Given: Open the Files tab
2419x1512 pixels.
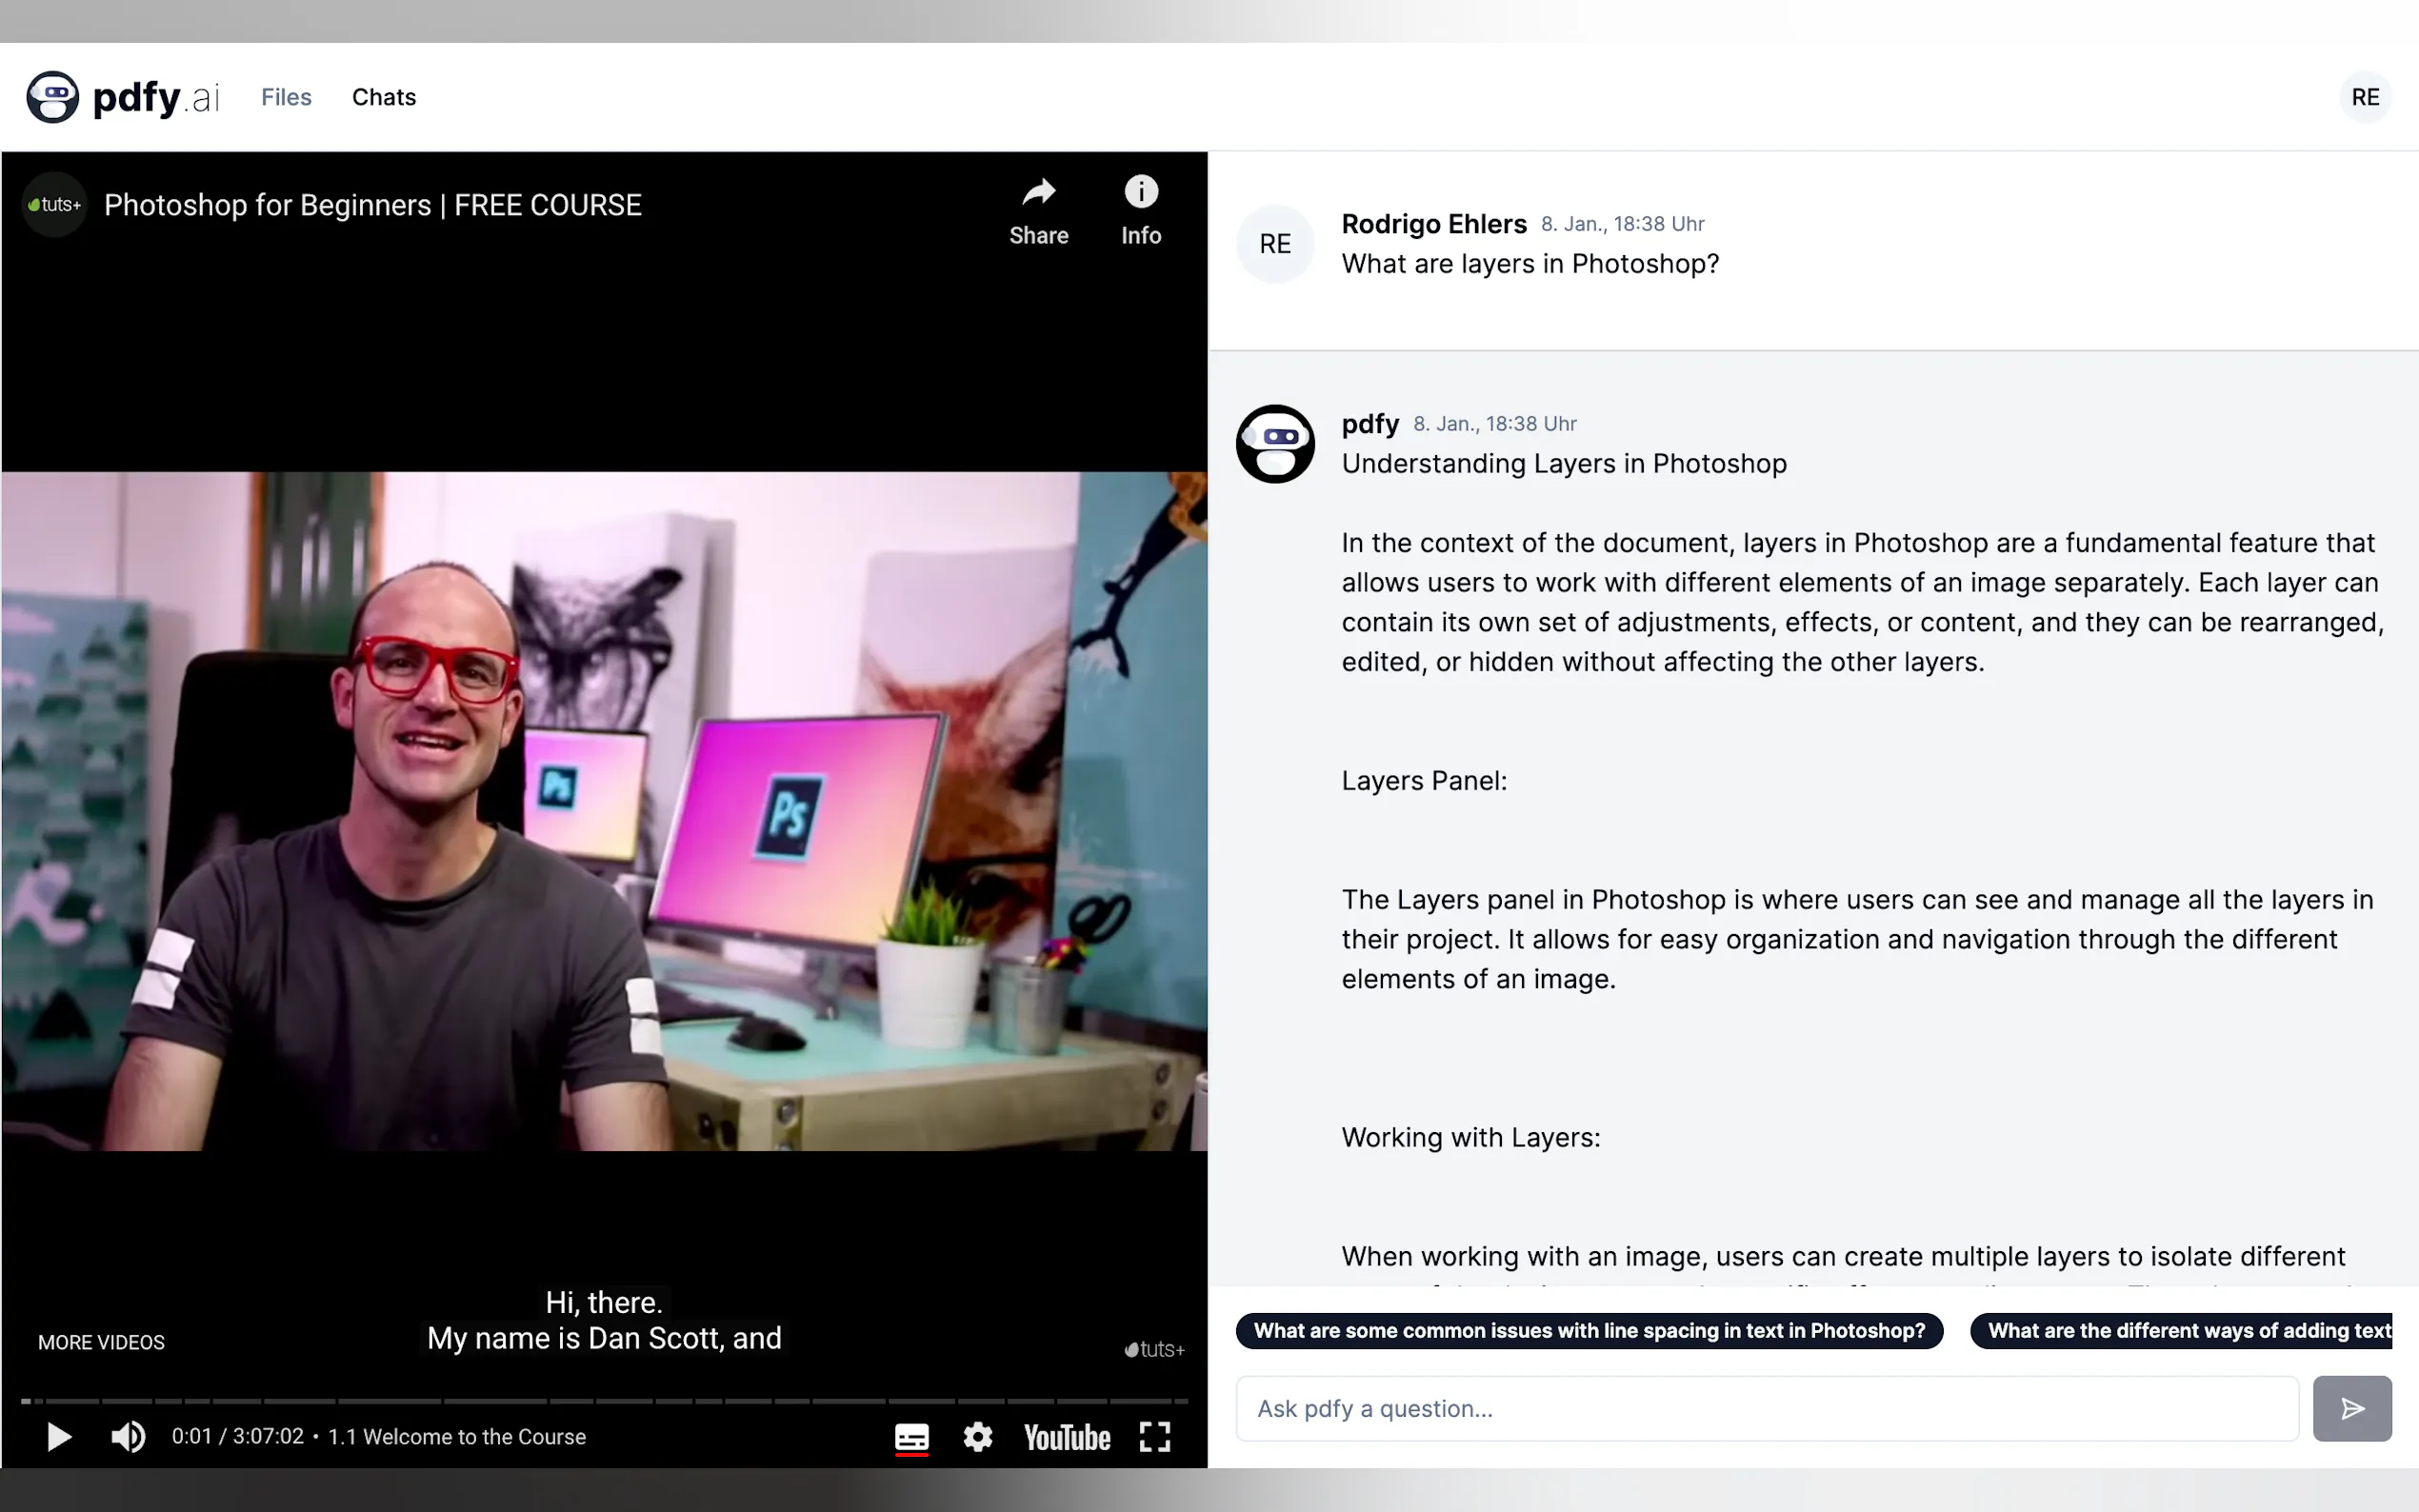Looking at the screenshot, I should coord(286,97).
